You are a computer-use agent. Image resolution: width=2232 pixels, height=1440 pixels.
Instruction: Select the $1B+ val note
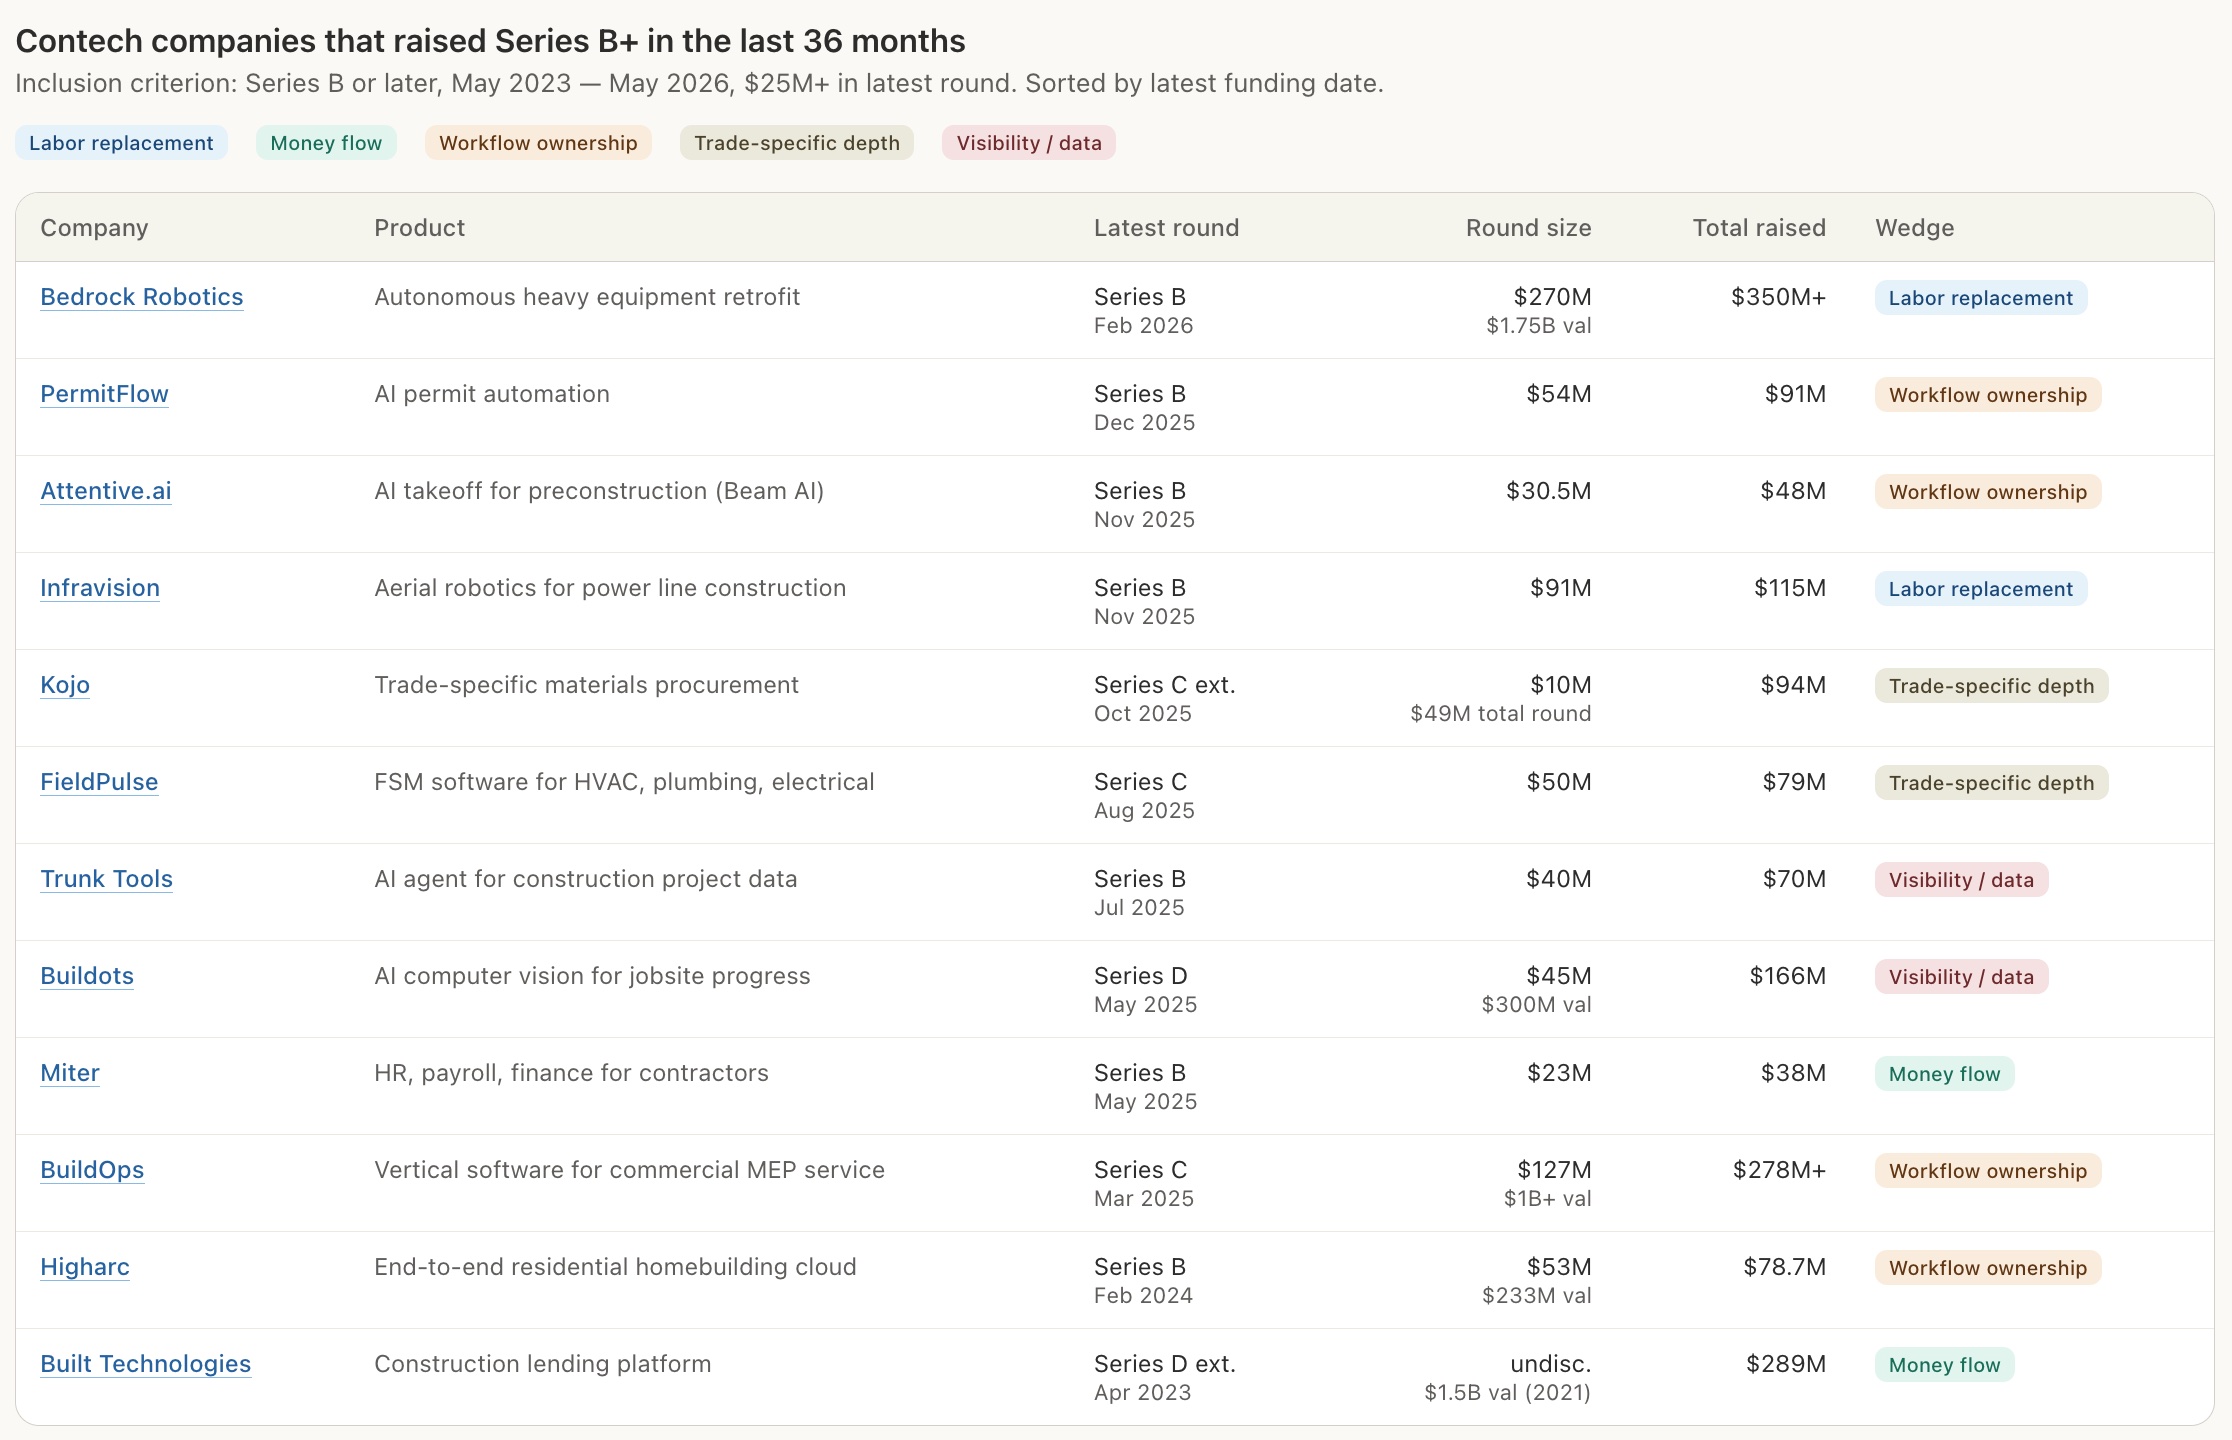point(1547,1199)
